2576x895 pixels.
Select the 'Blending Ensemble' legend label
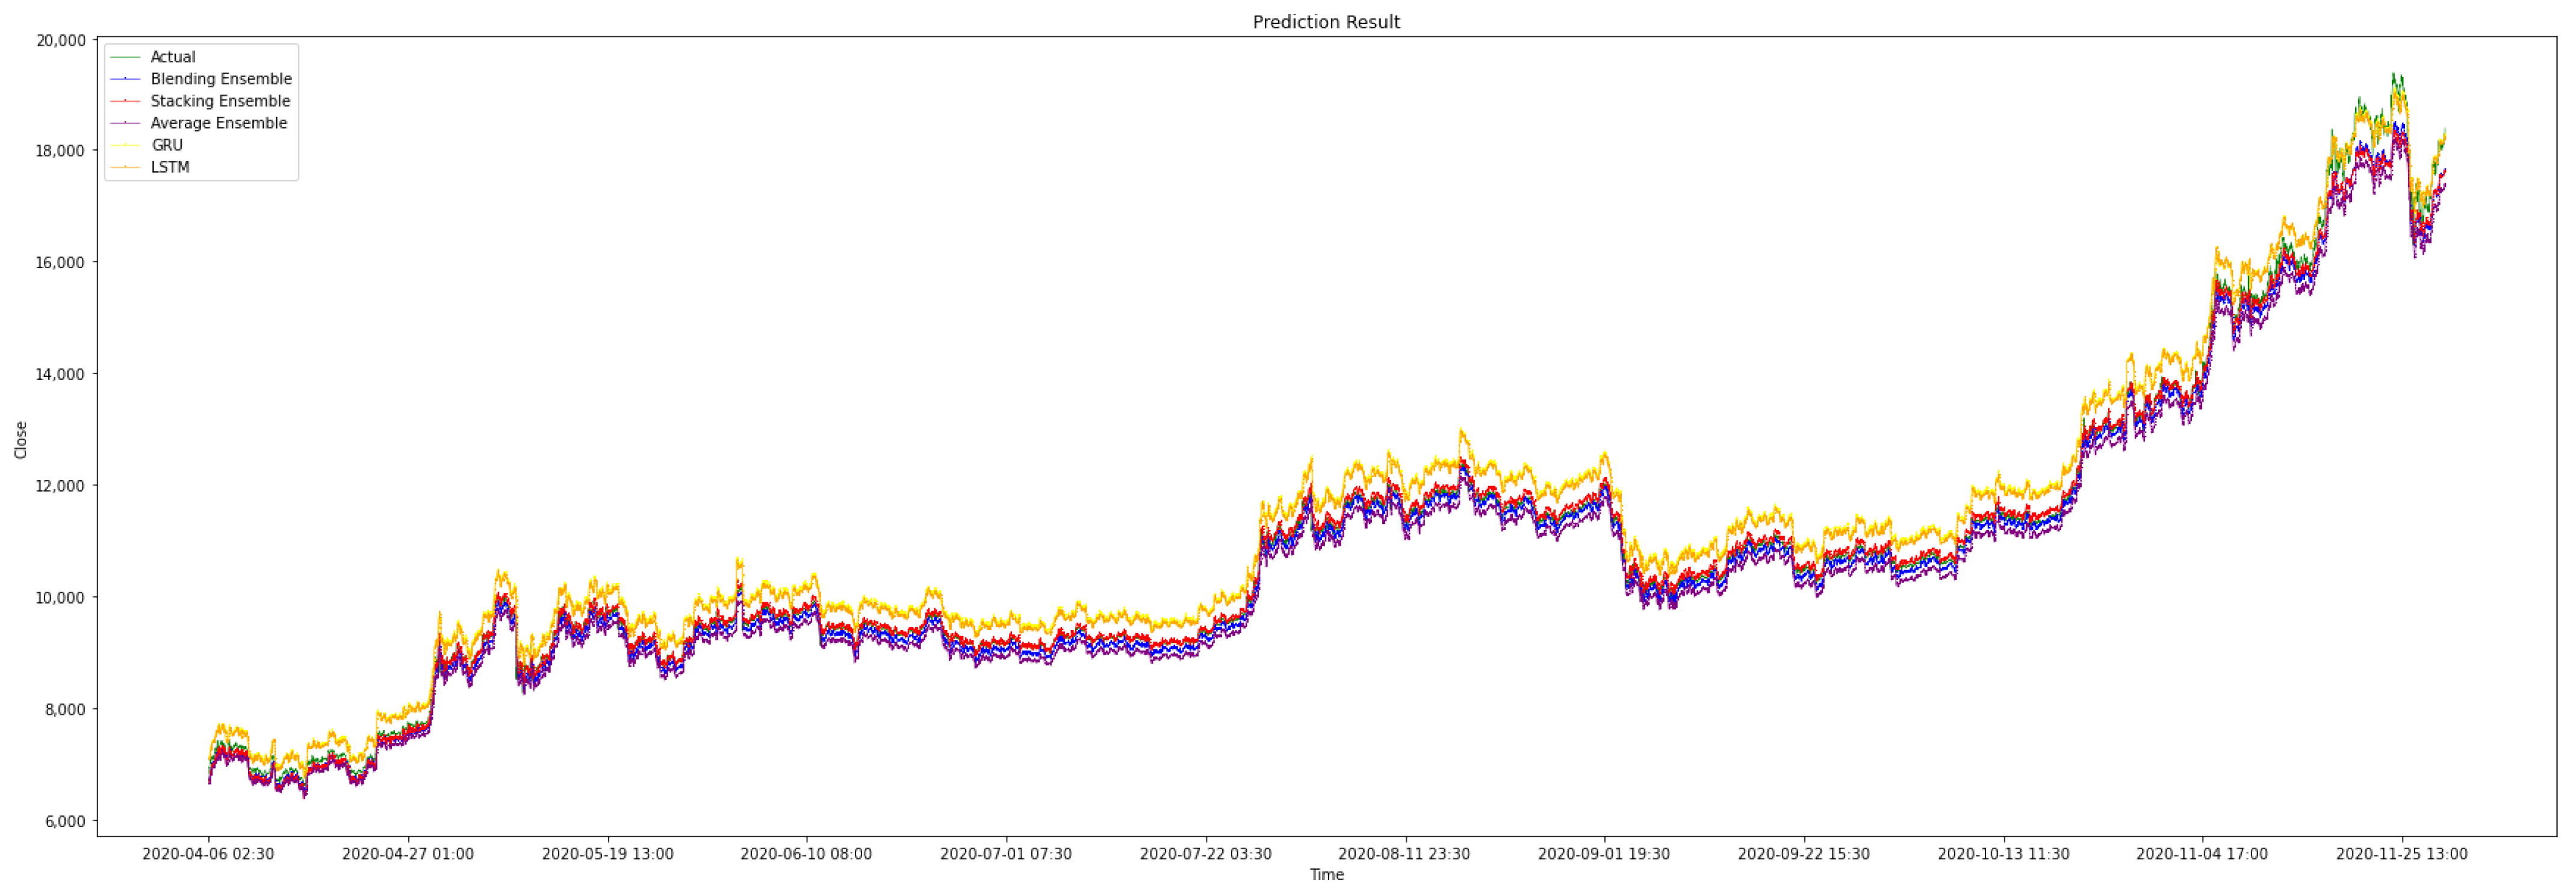pyautogui.click(x=221, y=79)
